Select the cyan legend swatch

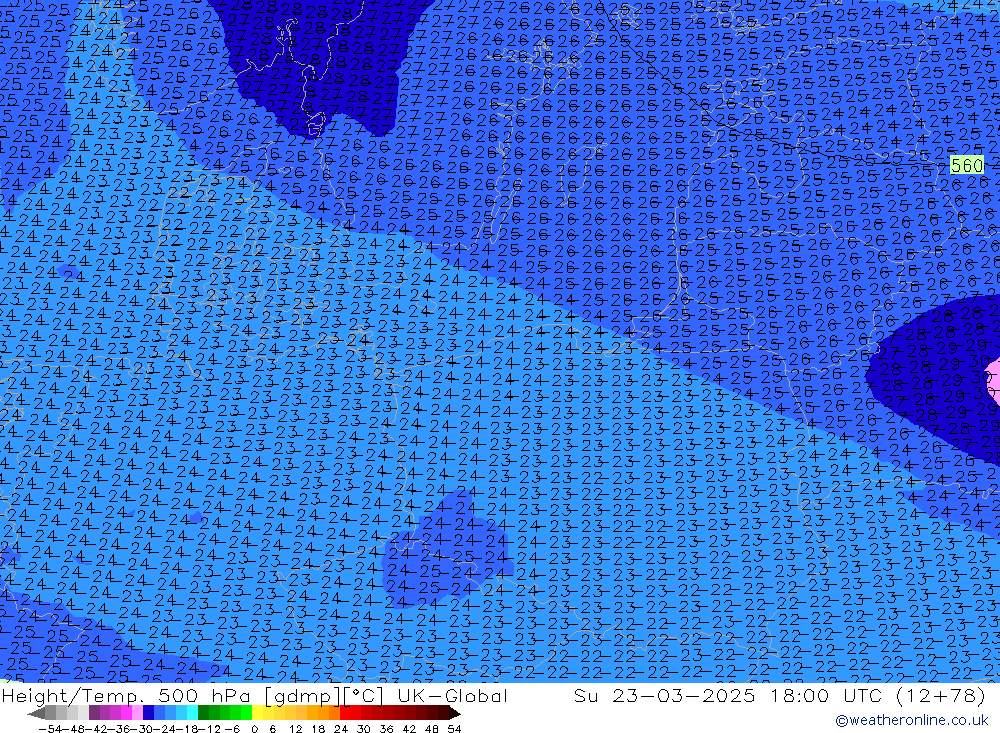pos(192,713)
